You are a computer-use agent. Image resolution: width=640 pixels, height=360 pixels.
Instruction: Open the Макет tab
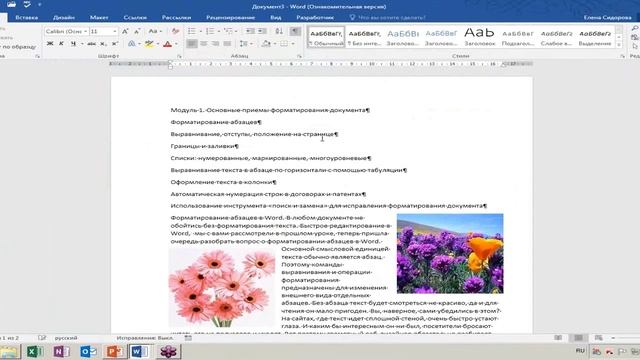(x=99, y=18)
